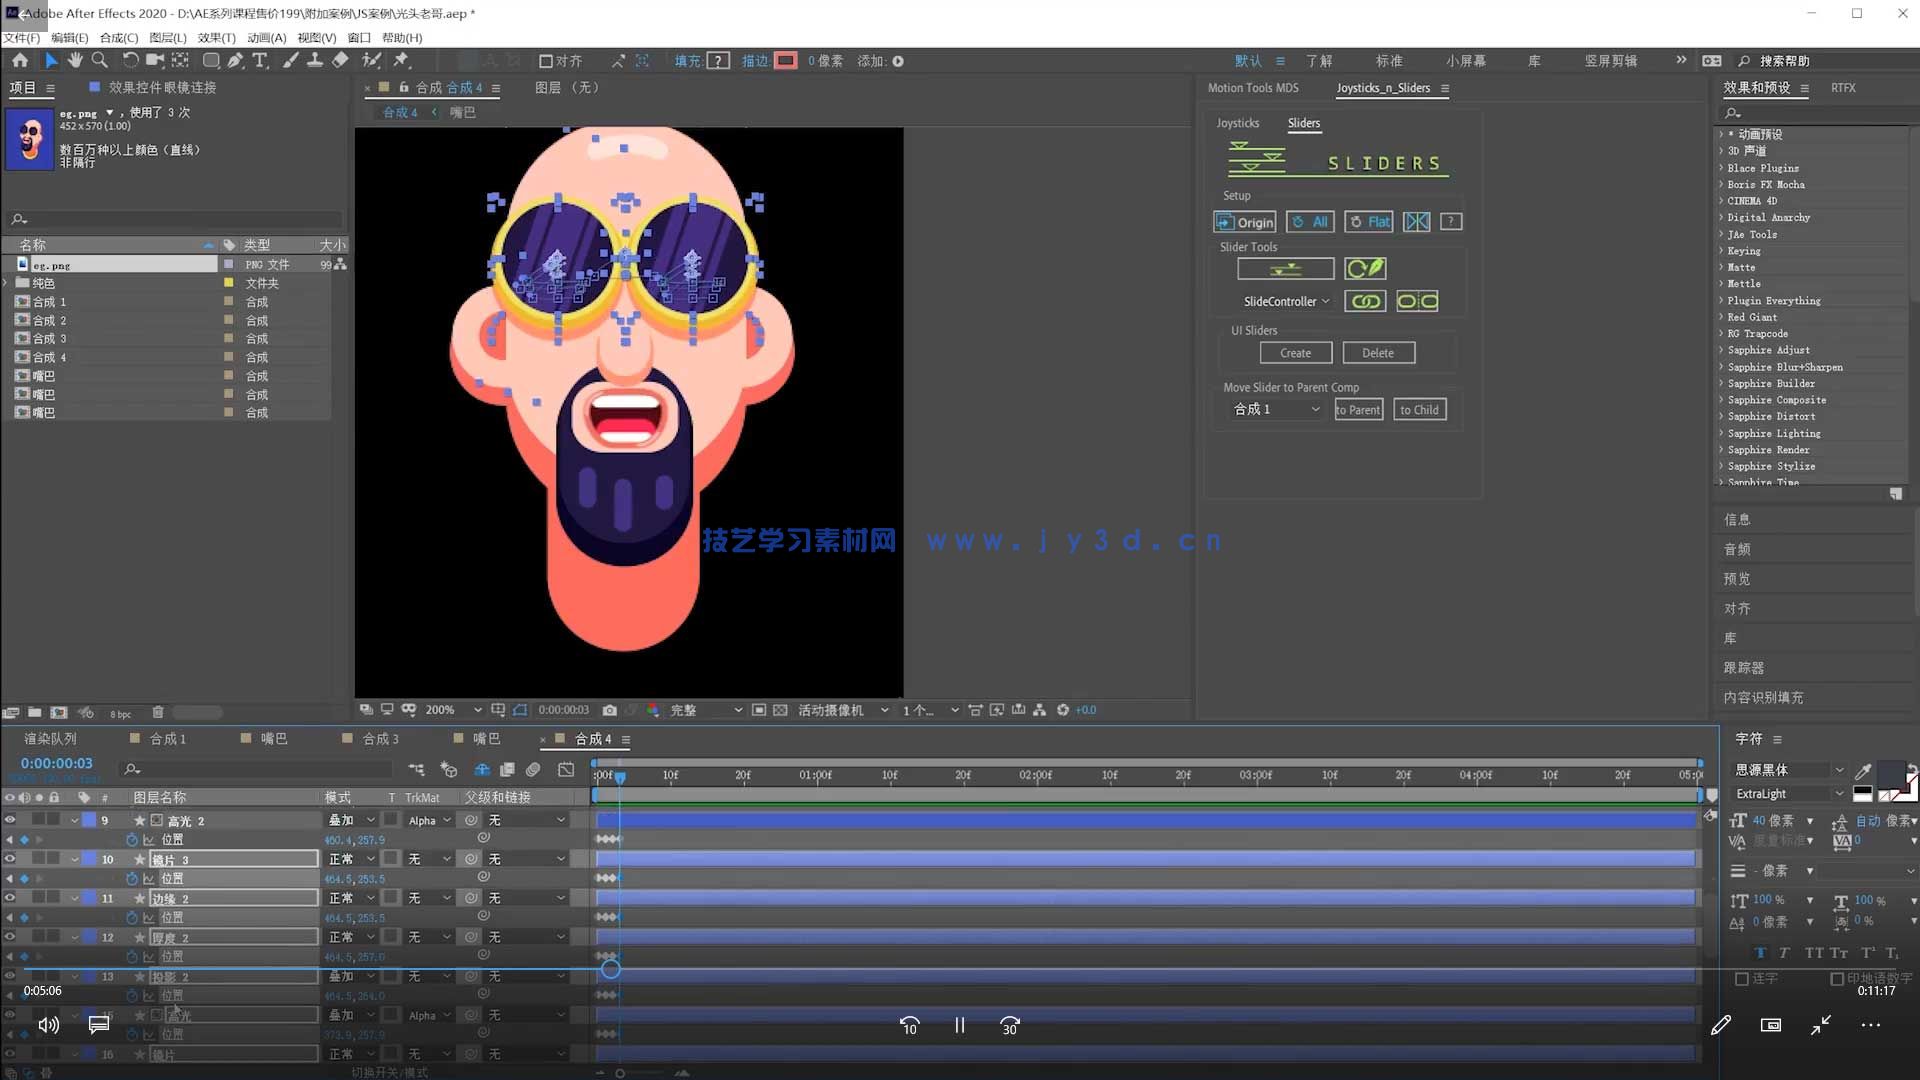Image resolution: width=1920 pixels, height=1080 pixels.
Task: Click the snapshot camera icon in viewer
Action: point(609,710)
